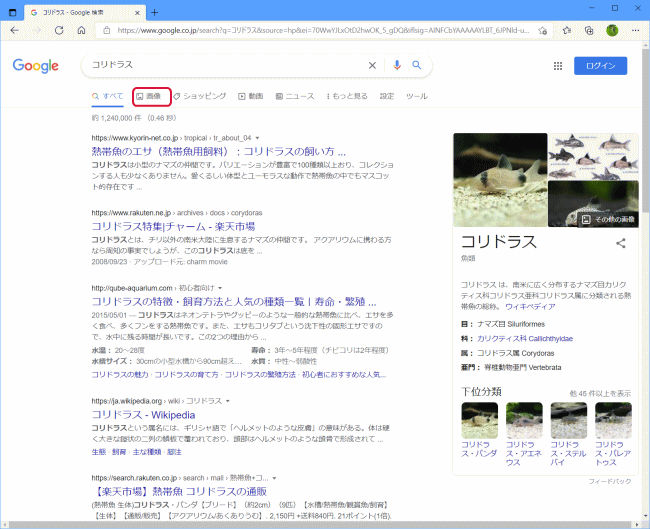Switch to the 動画 tab

click(x=251, y=96)
